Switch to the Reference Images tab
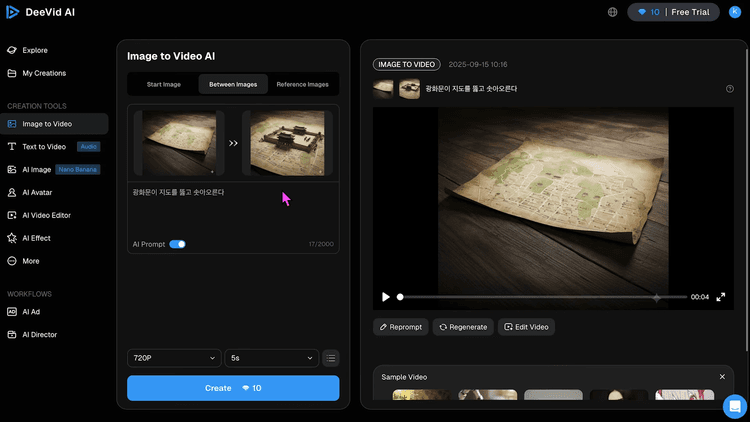The height and width of the screenshot is (422, 750). pyautogui.click(x=302, y=85)
